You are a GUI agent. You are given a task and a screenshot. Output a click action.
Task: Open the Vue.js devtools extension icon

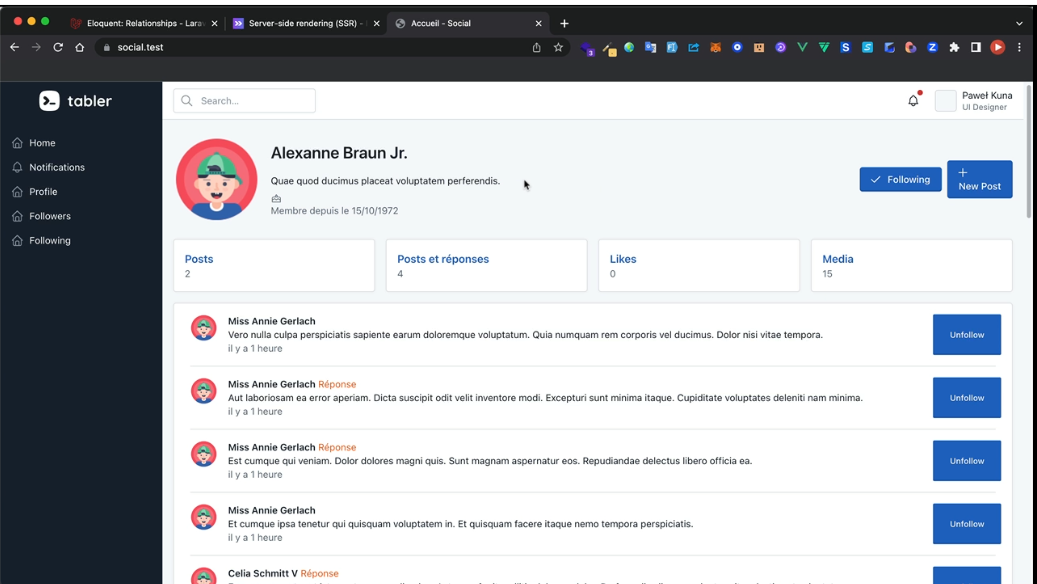click(801, 46)
